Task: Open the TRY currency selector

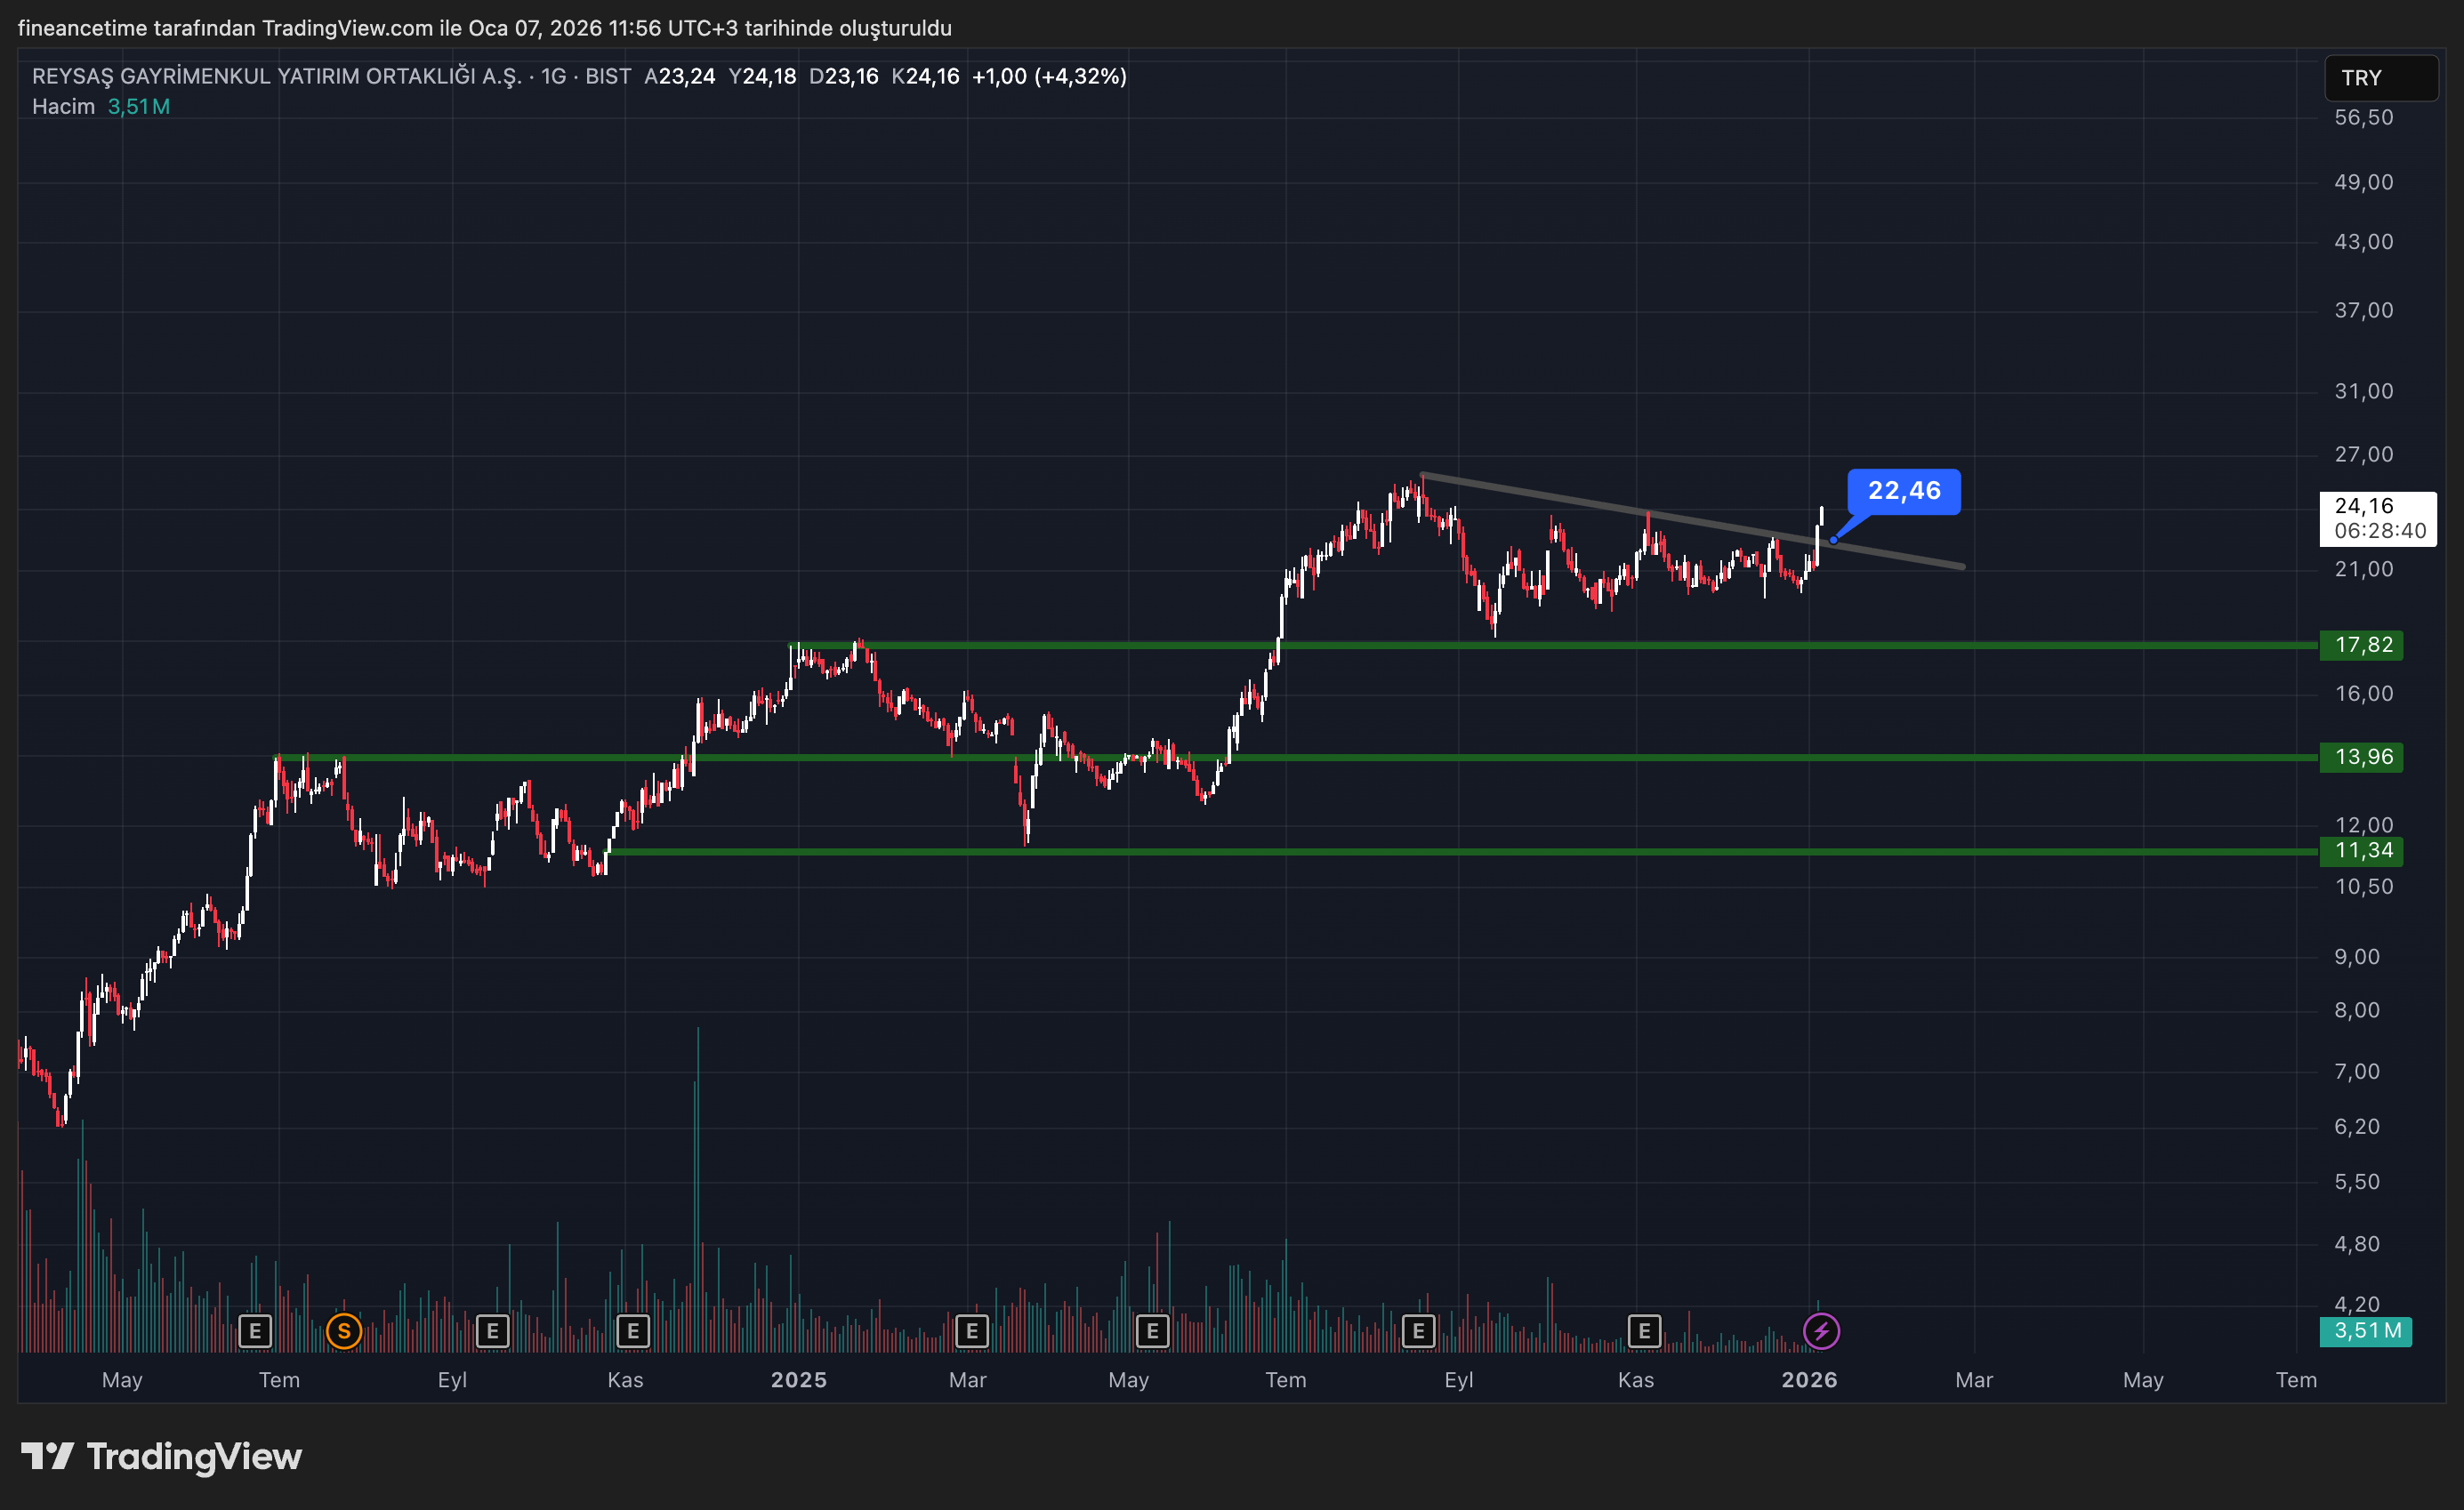Action: tap(2380, 78)
